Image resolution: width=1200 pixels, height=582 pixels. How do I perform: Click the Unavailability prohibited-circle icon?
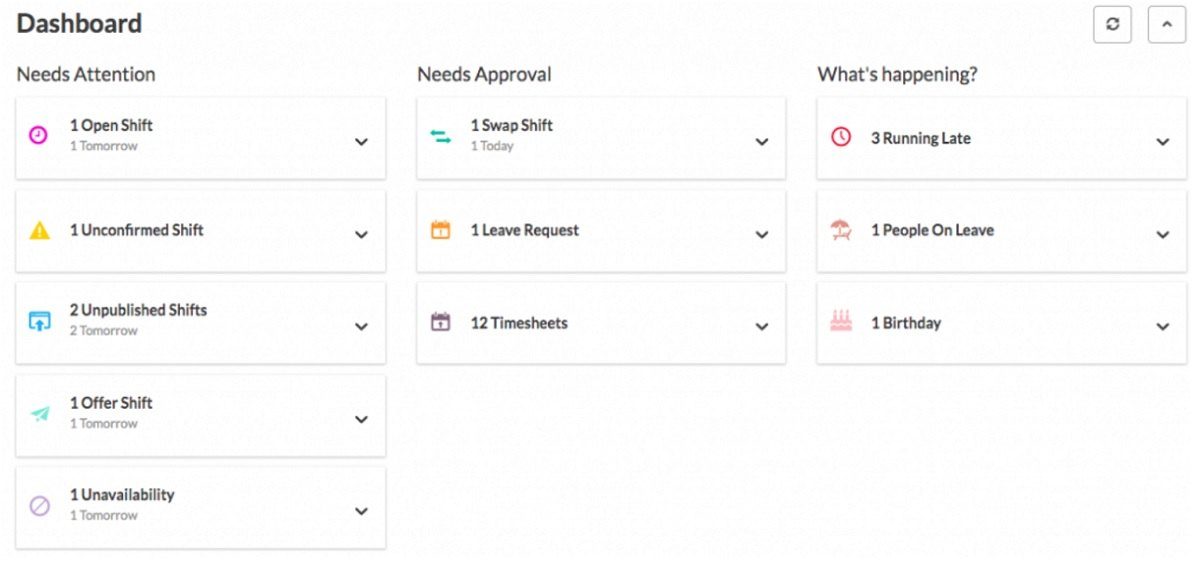point(38,508)
